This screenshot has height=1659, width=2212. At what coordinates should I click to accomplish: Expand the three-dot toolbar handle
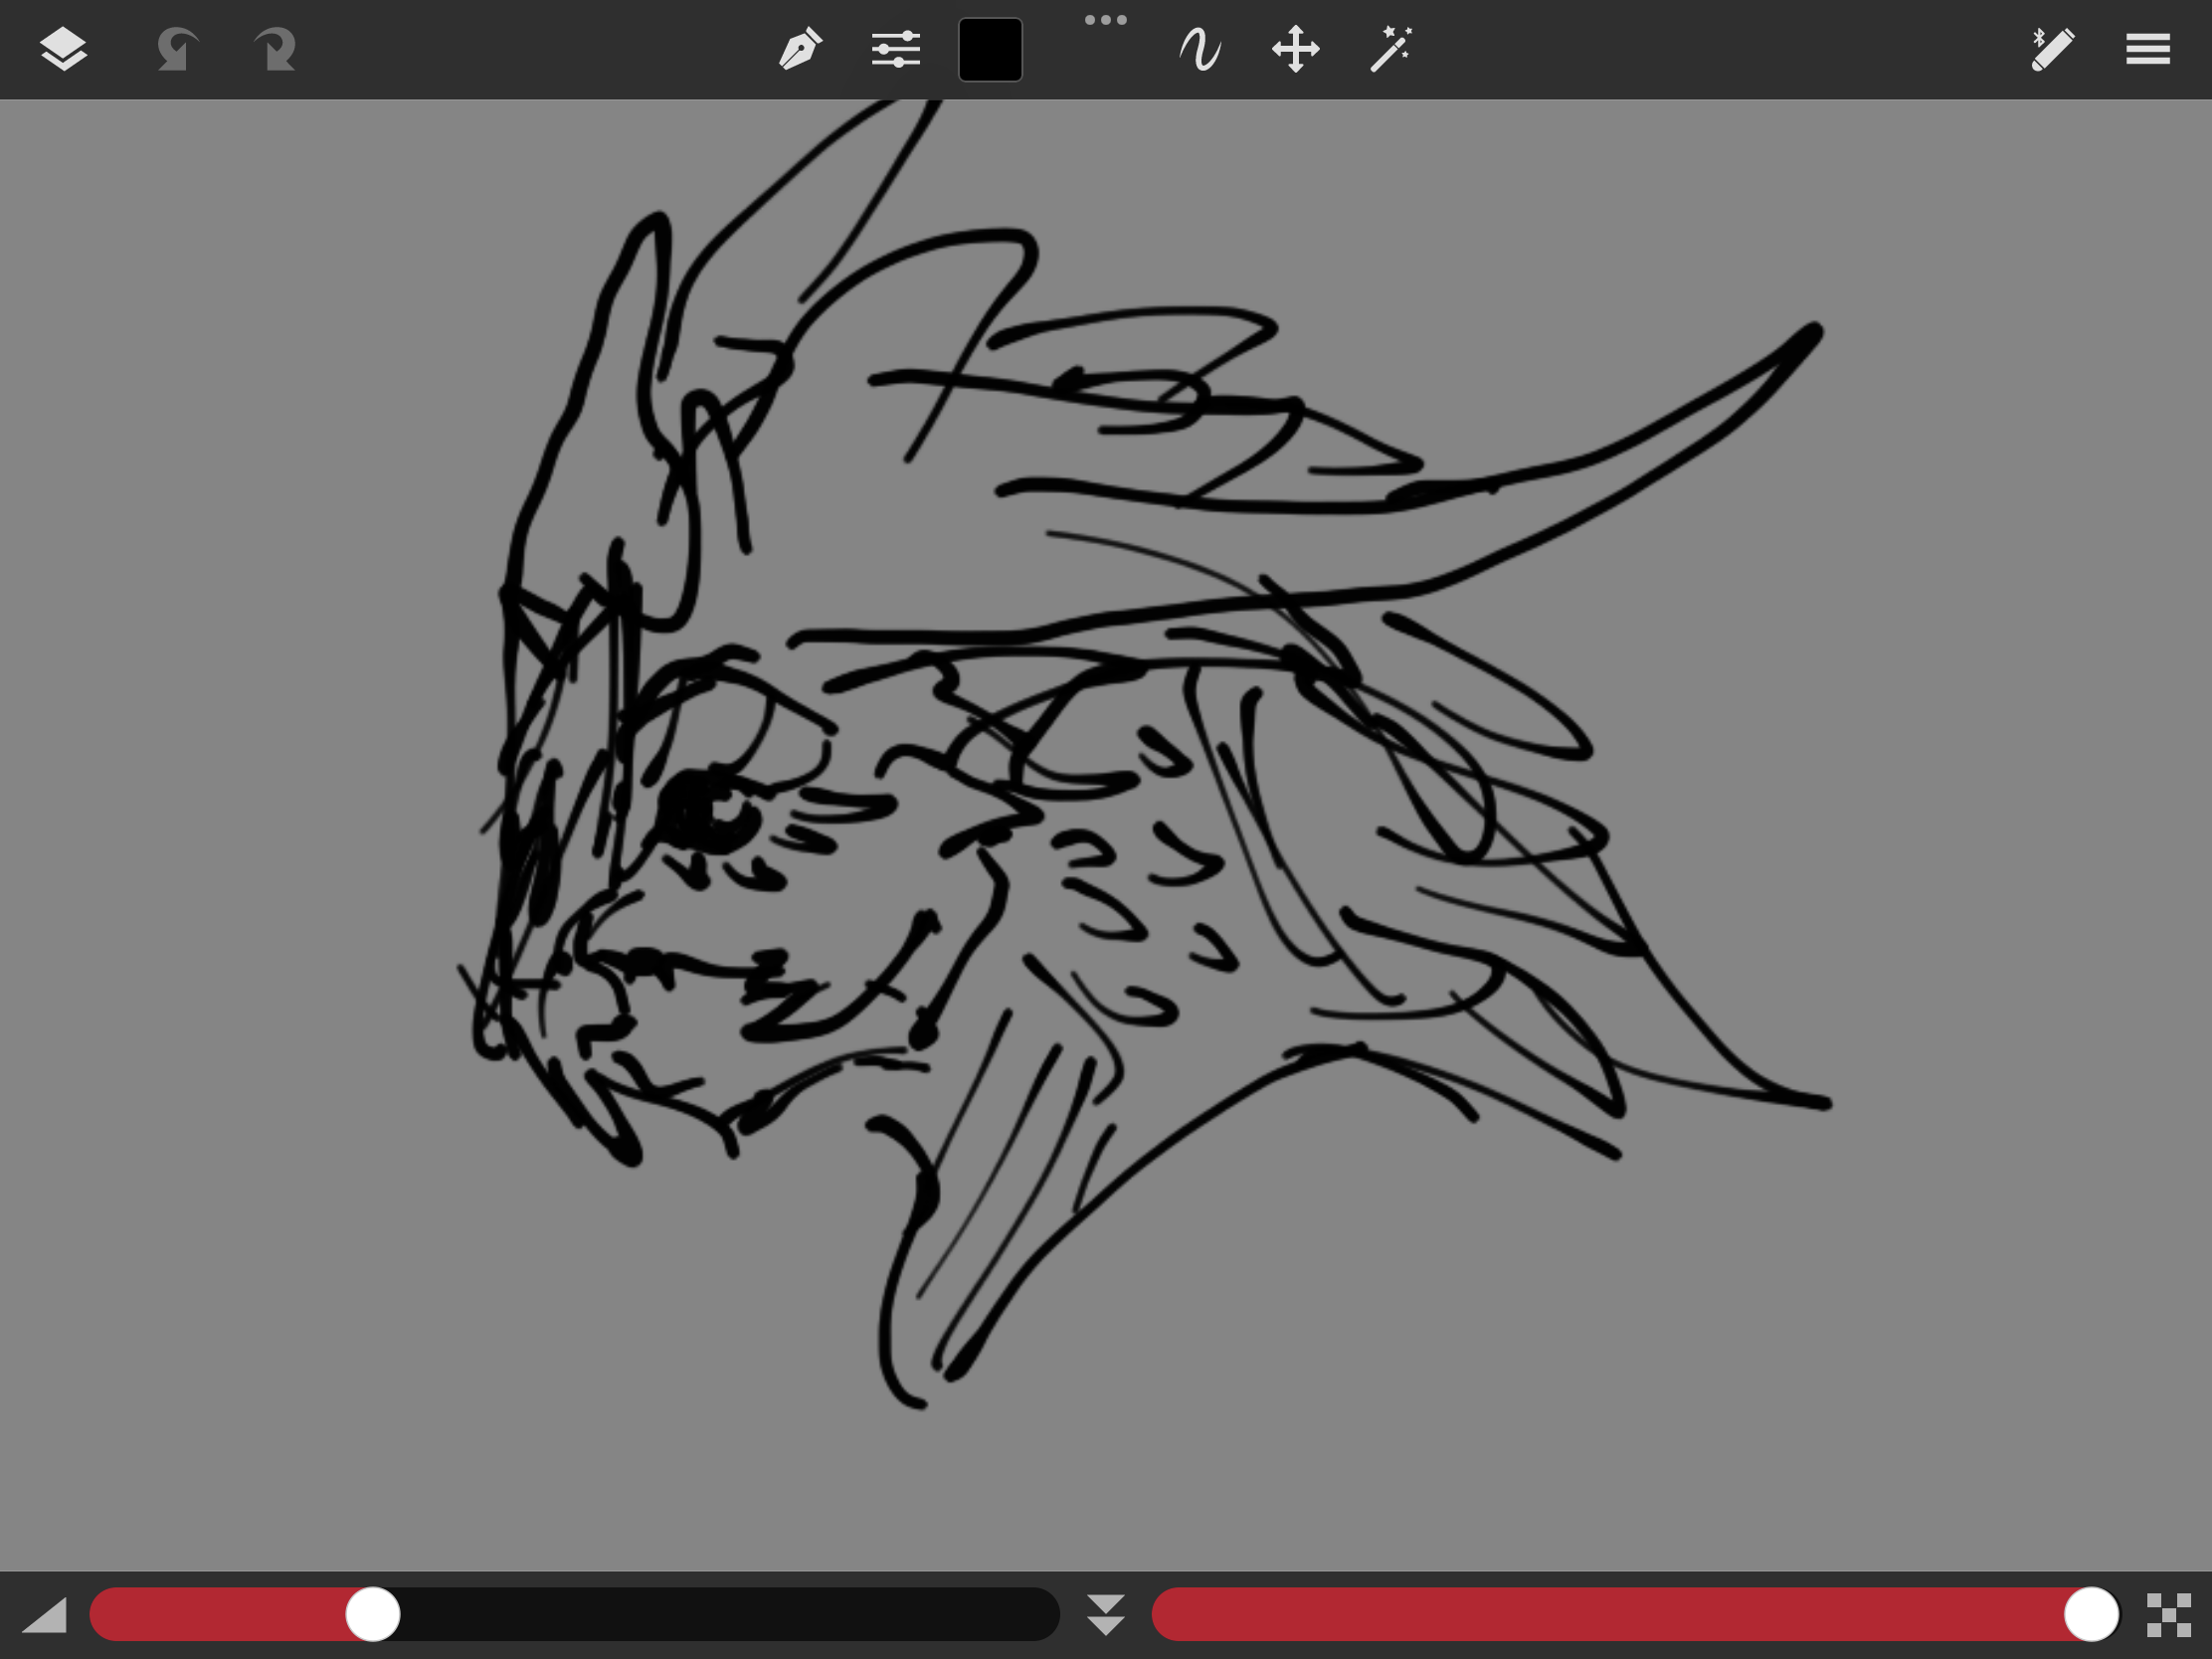pyautogui.click(x=1106, y=19)
